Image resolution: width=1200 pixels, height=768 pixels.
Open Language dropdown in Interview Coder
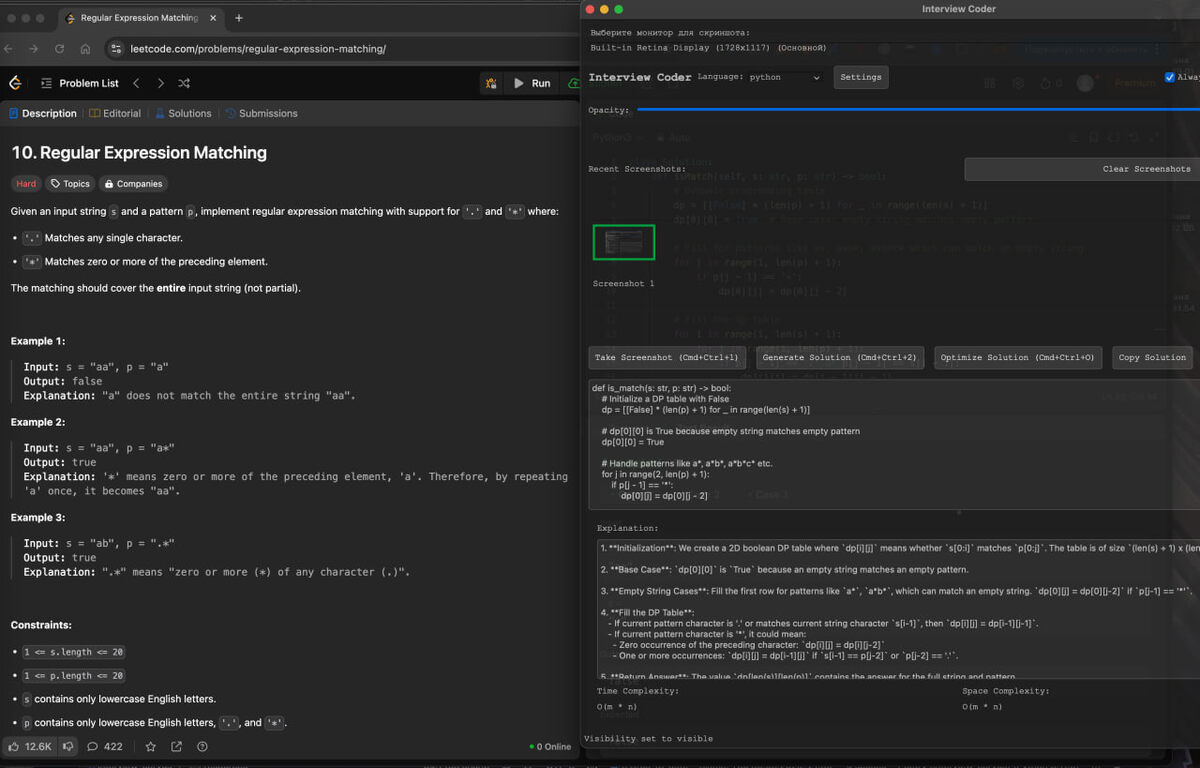pos(784,77)
